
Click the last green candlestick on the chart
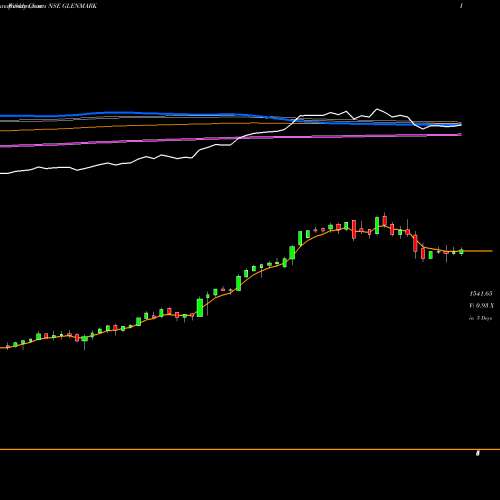461,252
